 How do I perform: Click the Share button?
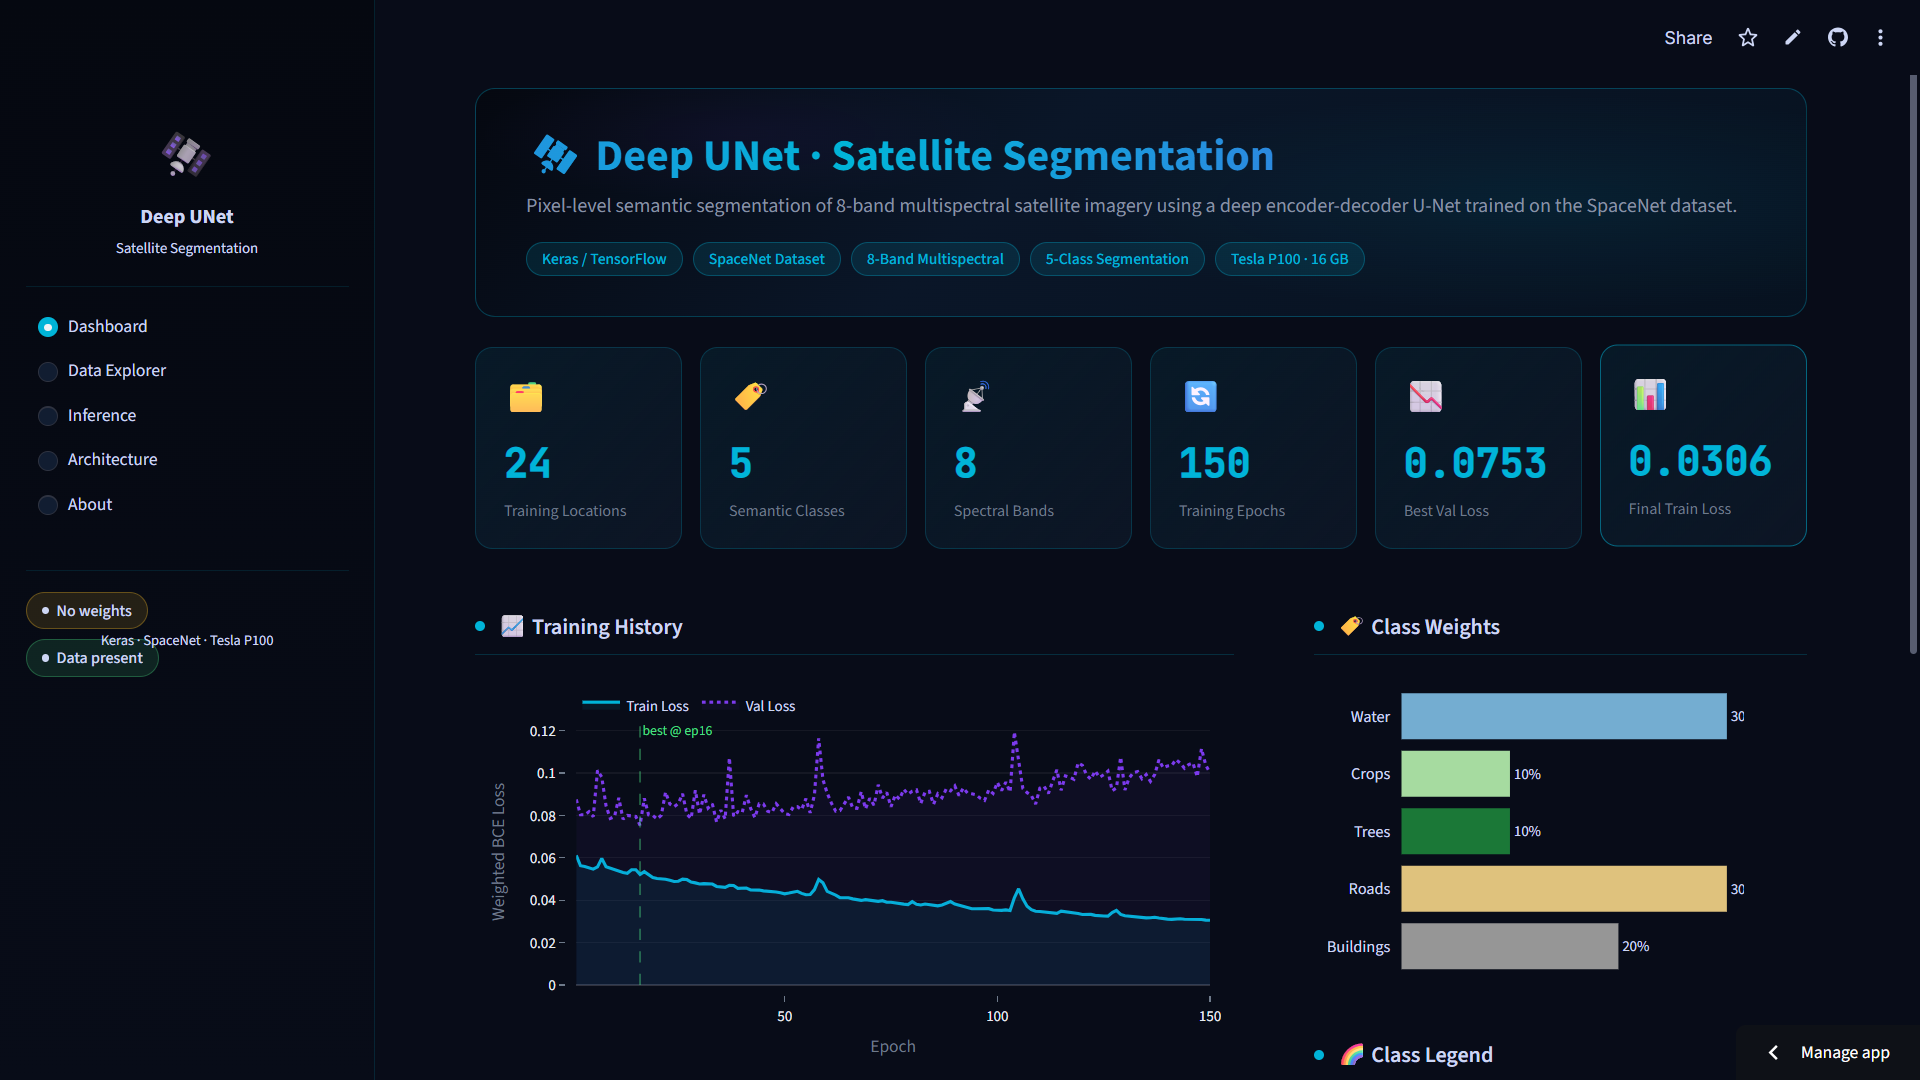[1688, 38]
